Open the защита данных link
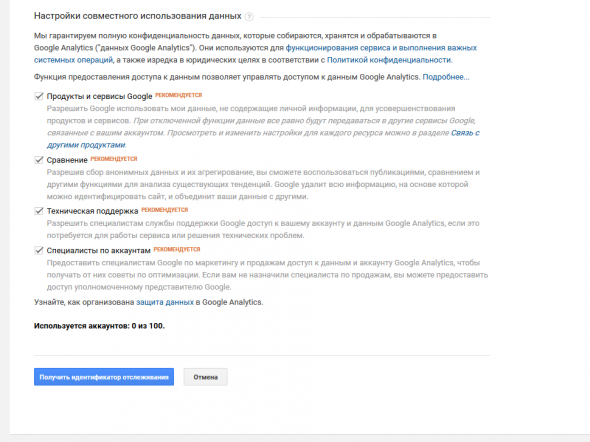590x442 pixels. point(165,302)
